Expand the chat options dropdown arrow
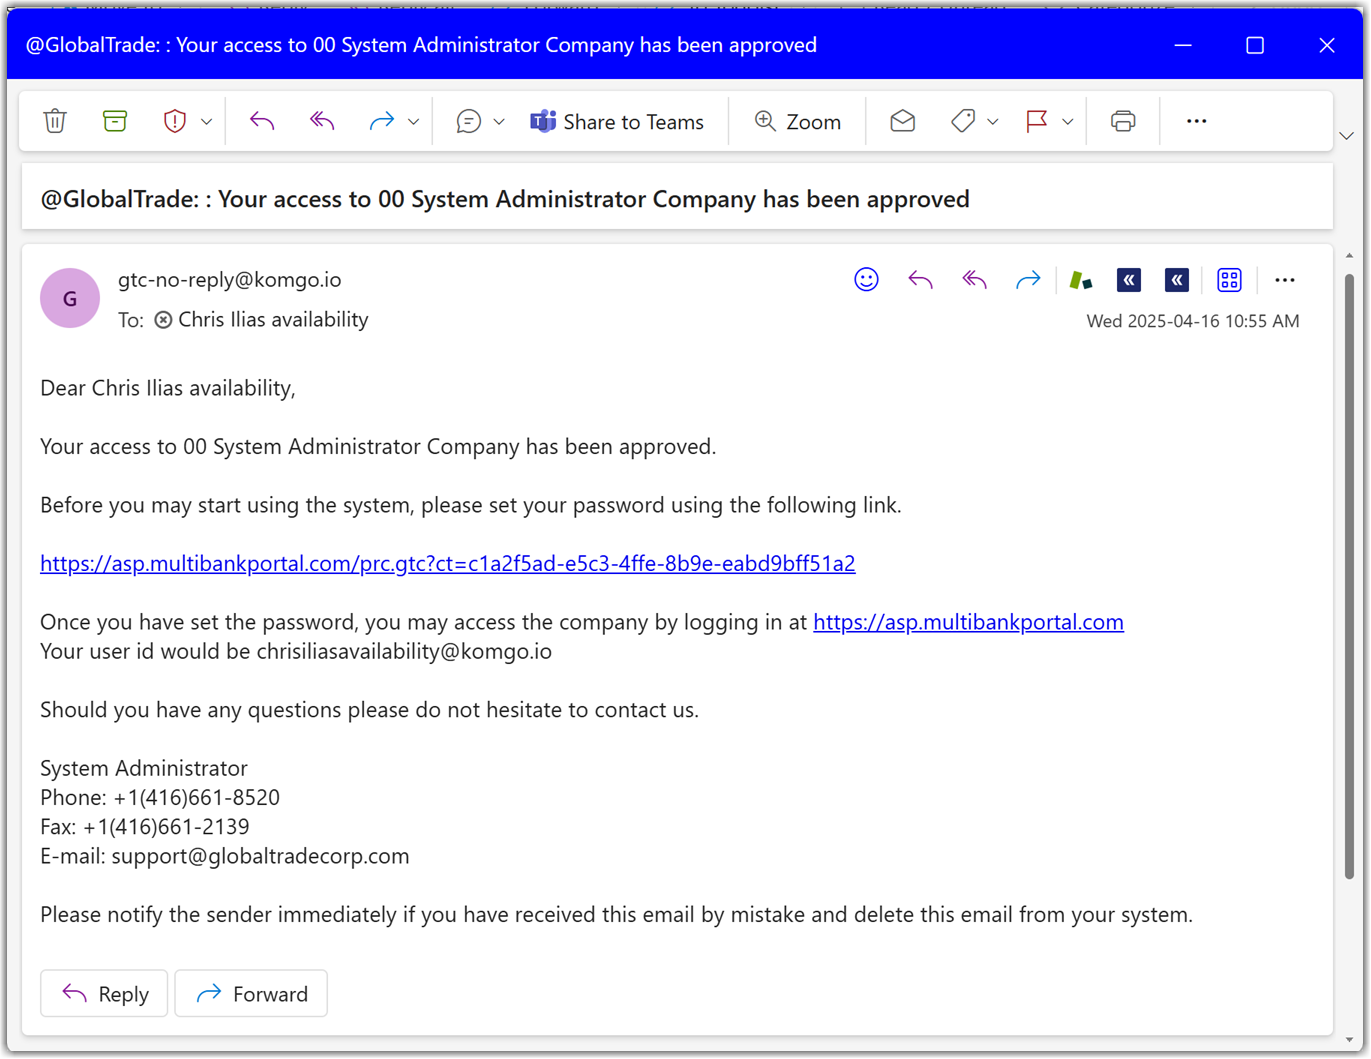Viewport: 1371px width, 1059px height. click(x=499, y=122)
